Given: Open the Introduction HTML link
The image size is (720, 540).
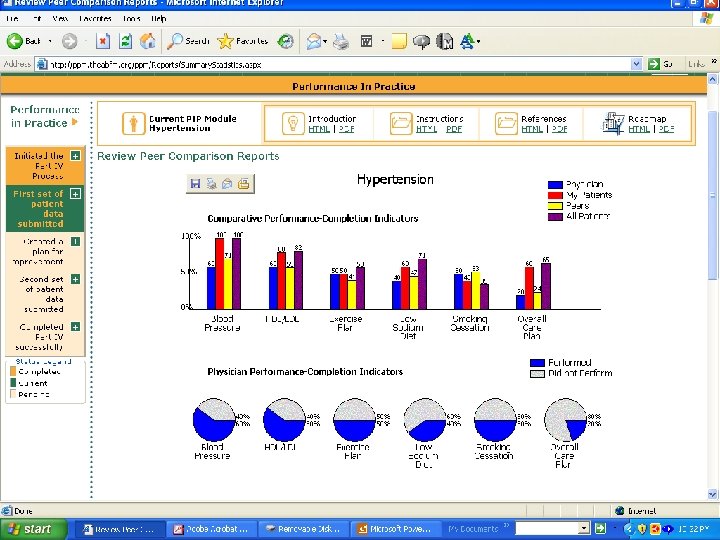Looking at the screenshot, I should click(319, 129).
